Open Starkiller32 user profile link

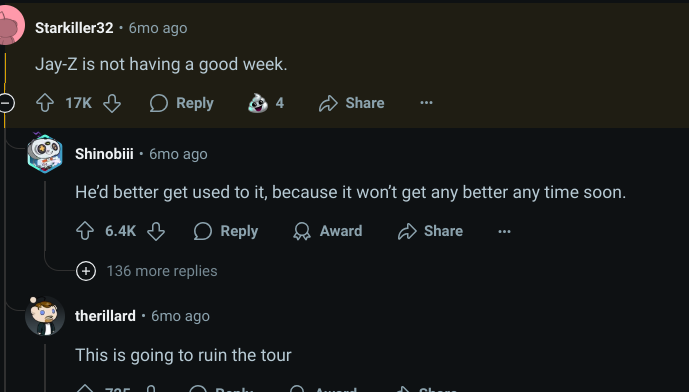pyautogui.click(x=74, y=28)
